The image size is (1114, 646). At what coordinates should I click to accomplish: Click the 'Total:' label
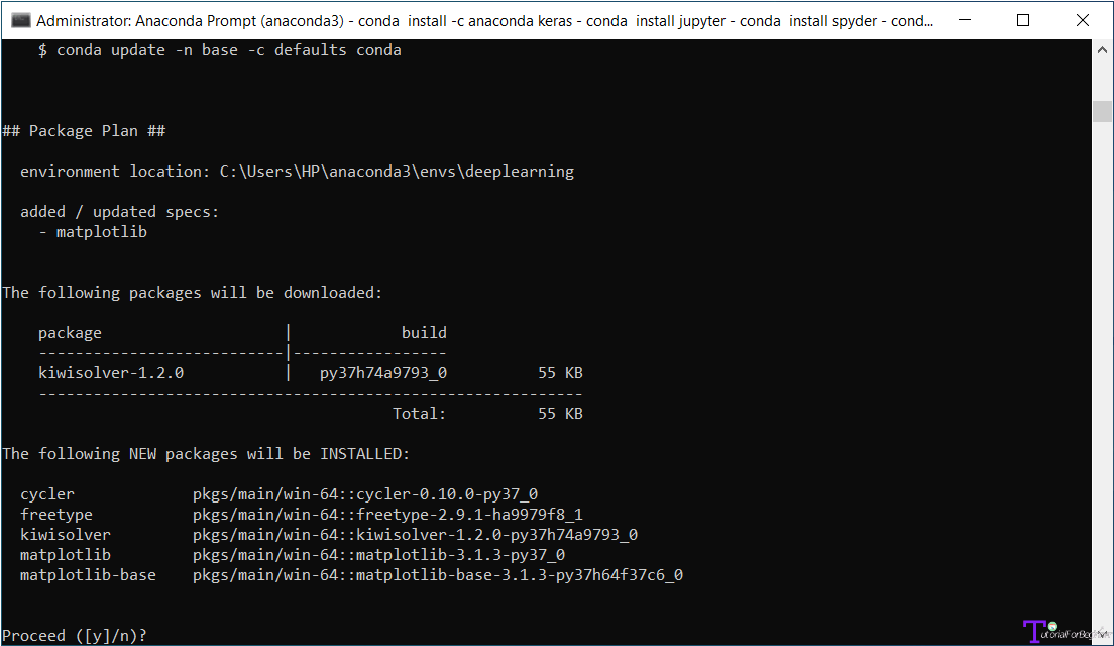pyautogui.click(x=419, y=414)
